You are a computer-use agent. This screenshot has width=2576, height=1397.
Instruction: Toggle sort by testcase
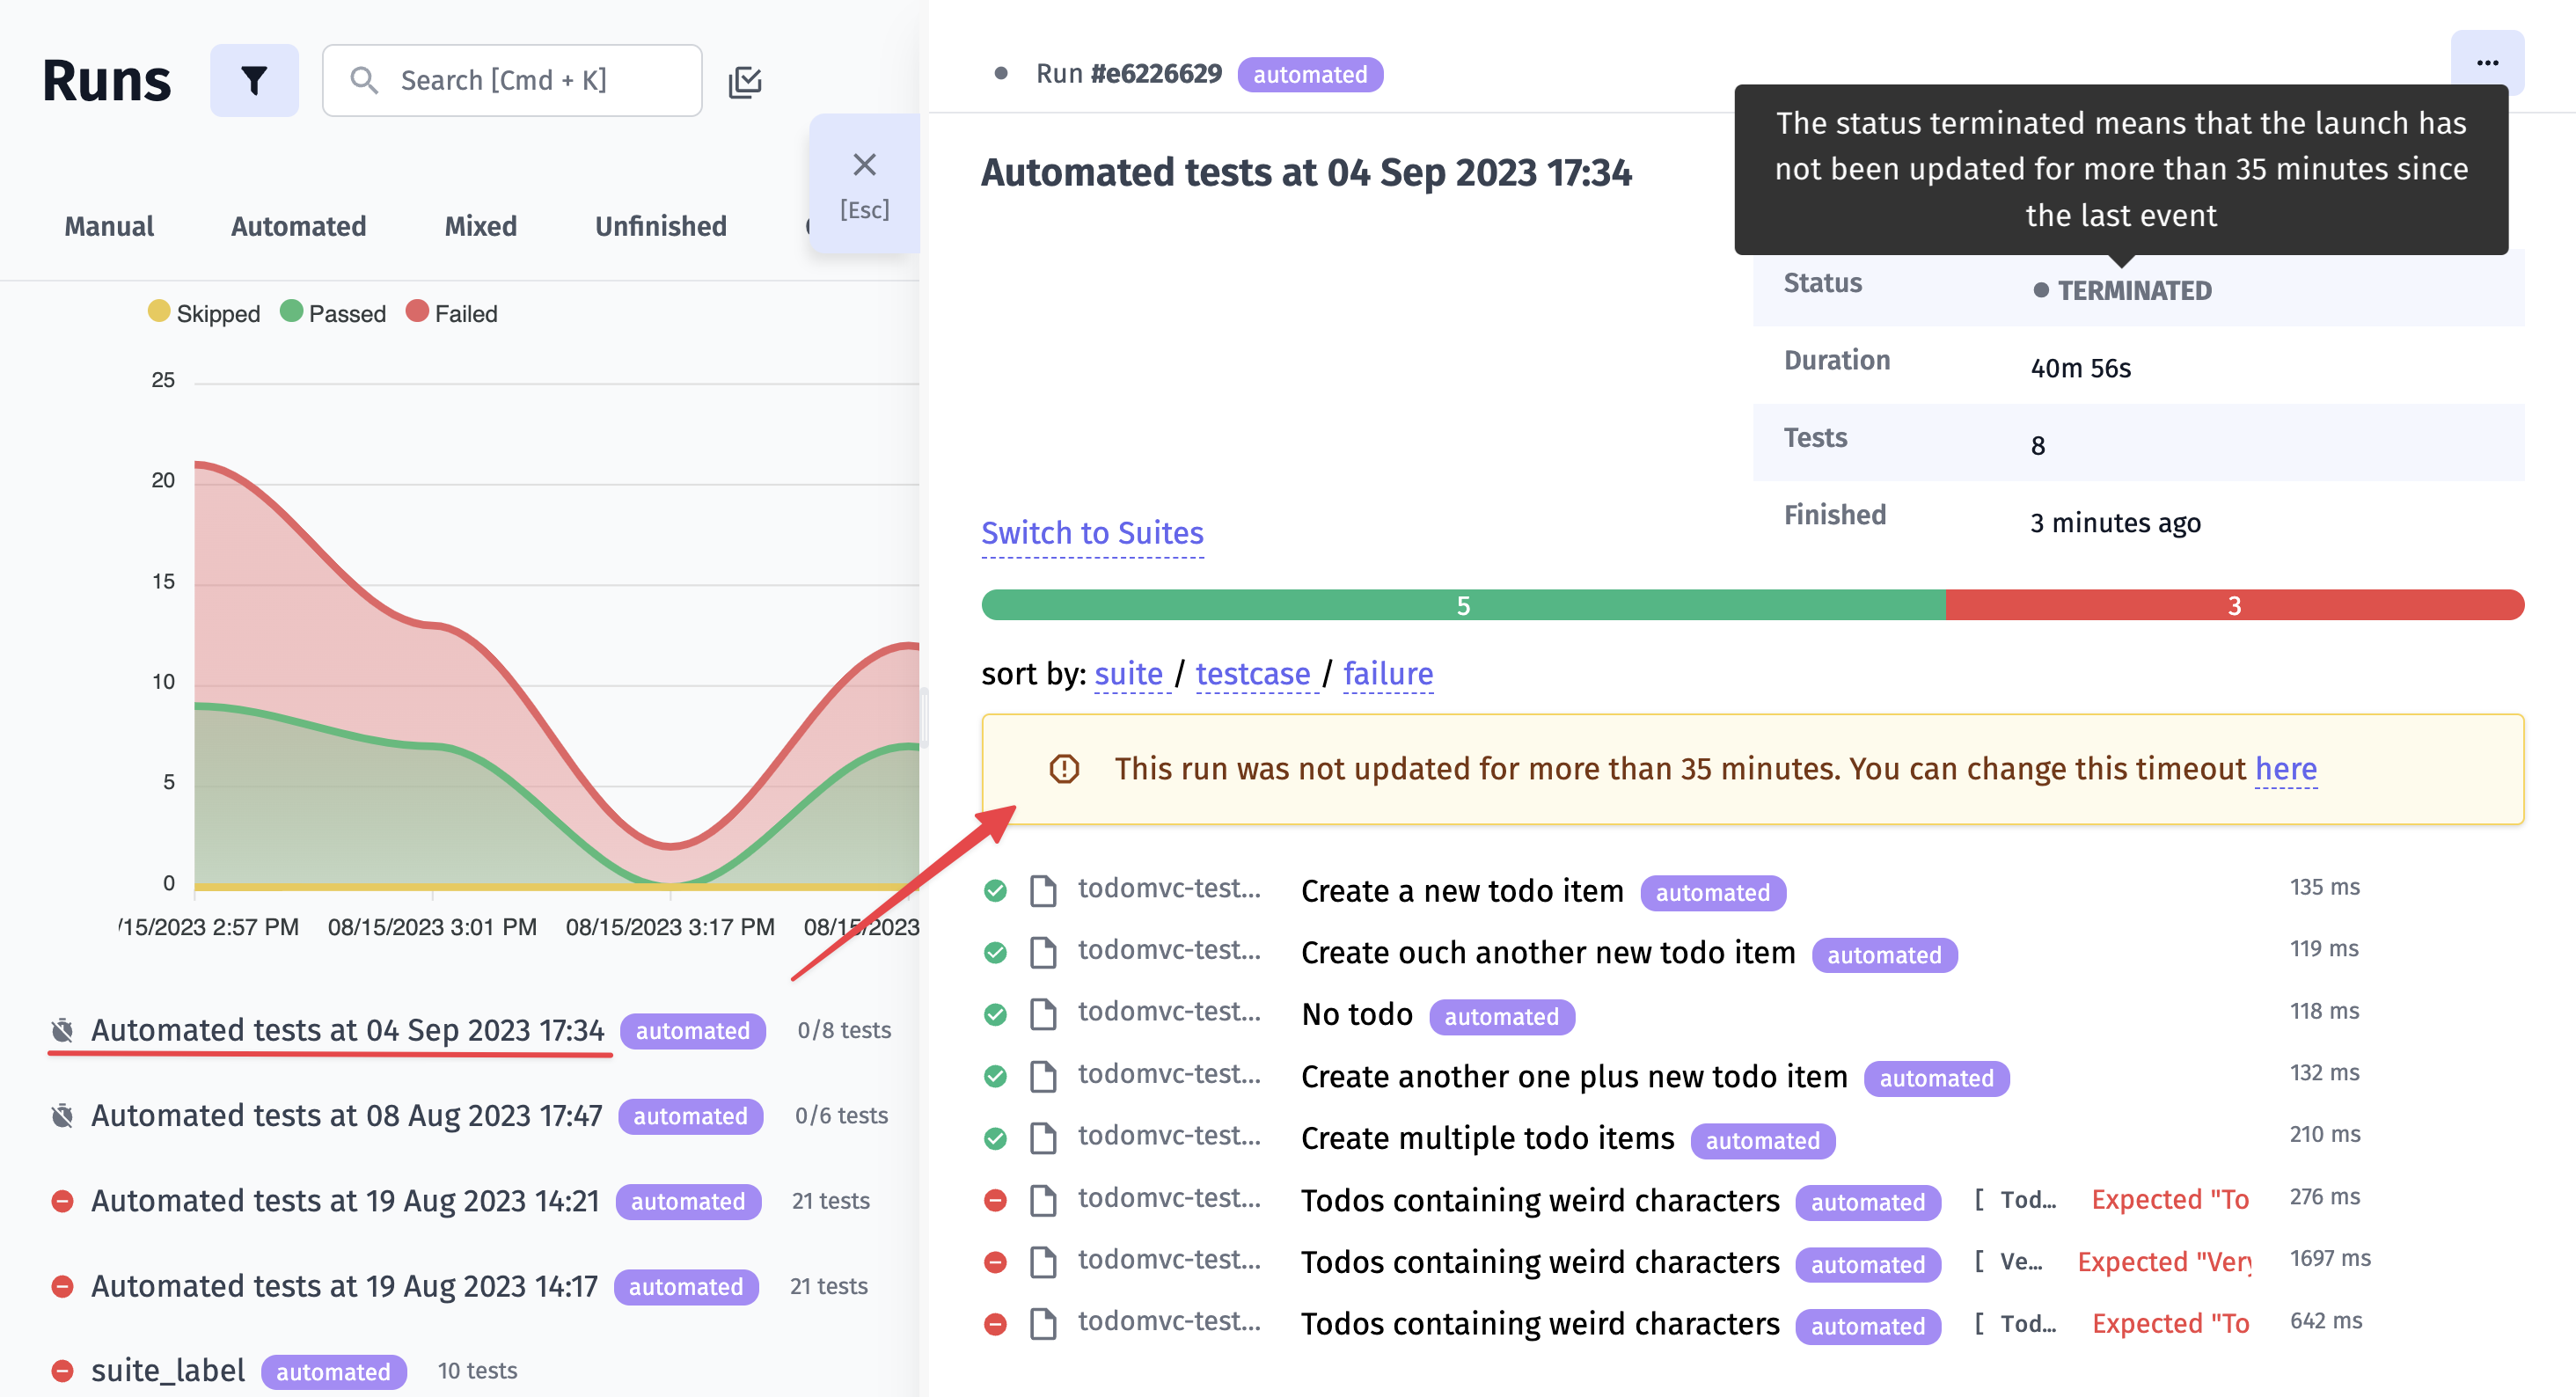[1252, 673]
